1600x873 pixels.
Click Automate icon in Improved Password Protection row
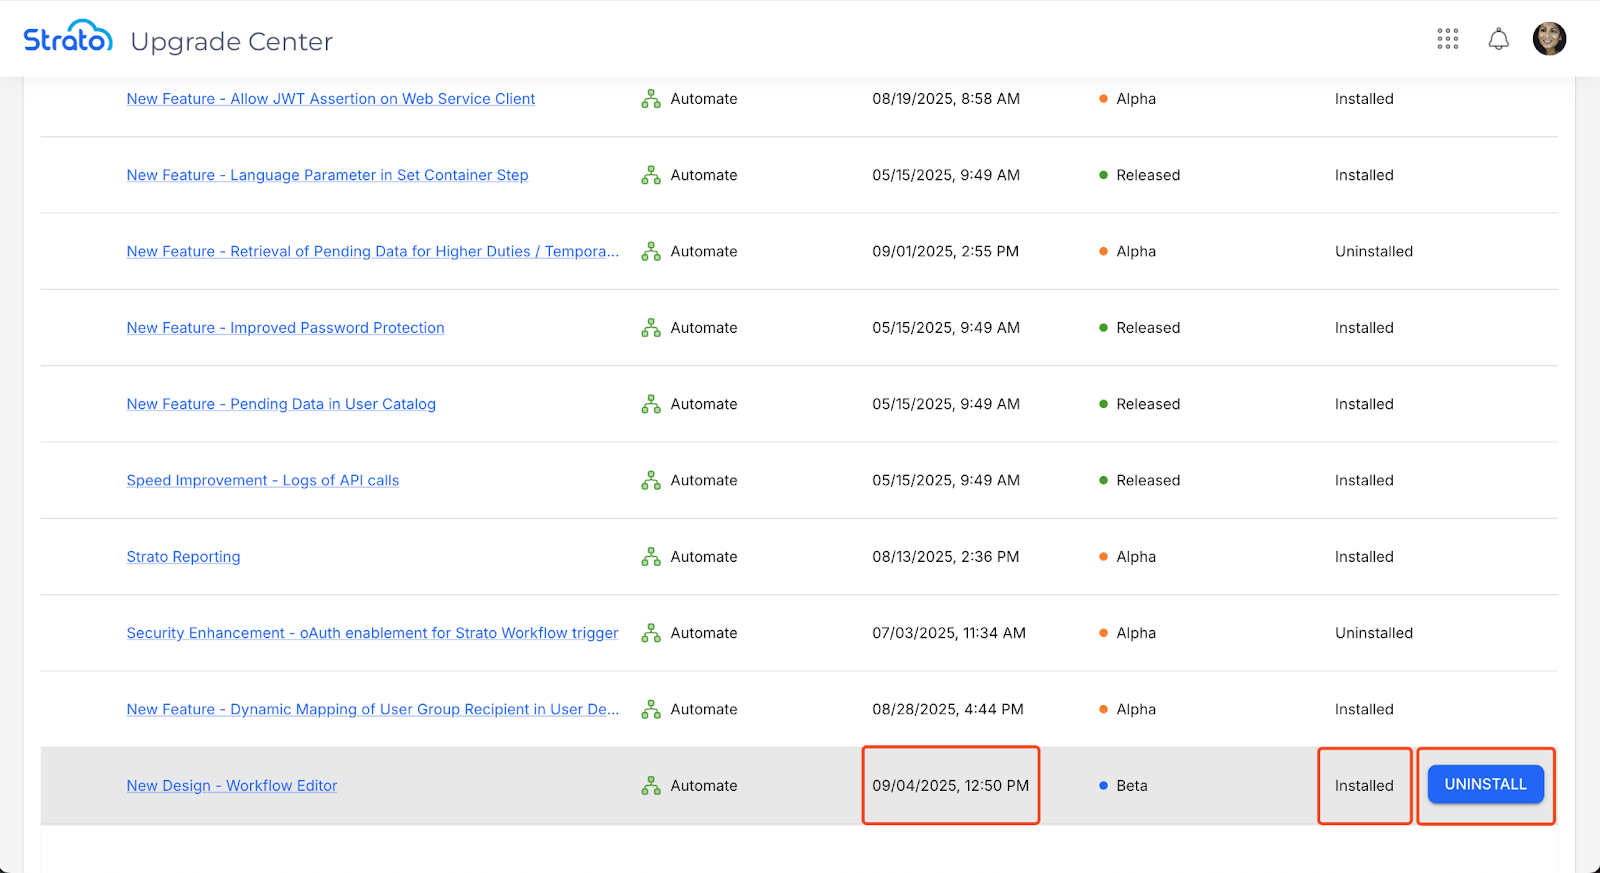point(651,328)
